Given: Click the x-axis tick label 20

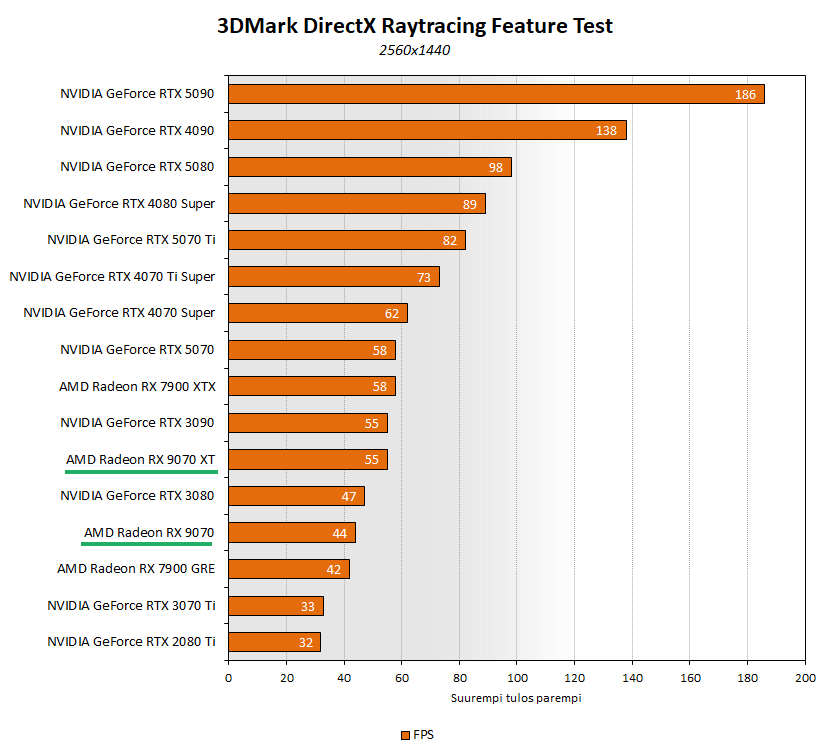Looking at the screenshot, I should coord(286,678).
